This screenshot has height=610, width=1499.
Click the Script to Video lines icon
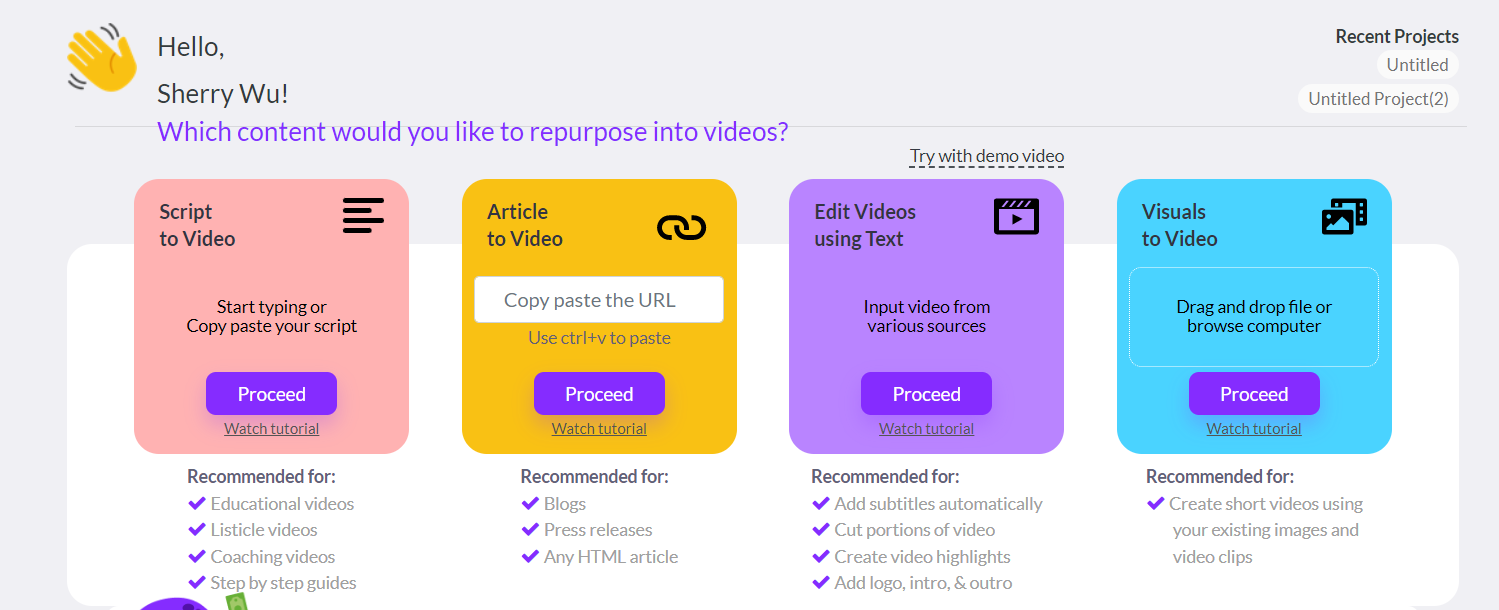363,216
